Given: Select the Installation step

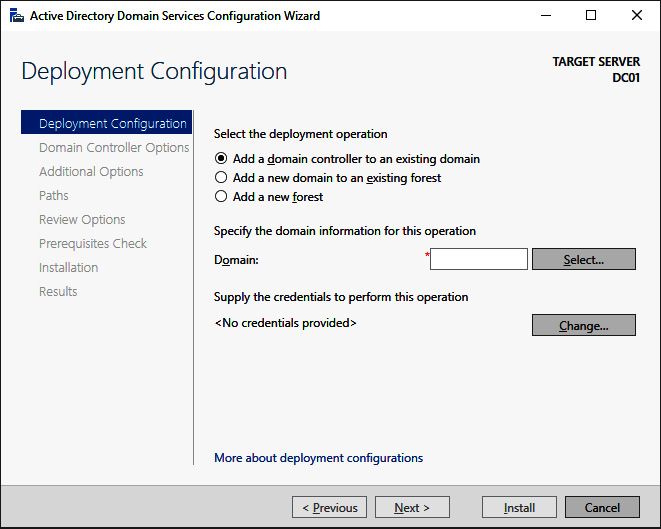Looking at the screenshot, I should (x=68, y=268).
